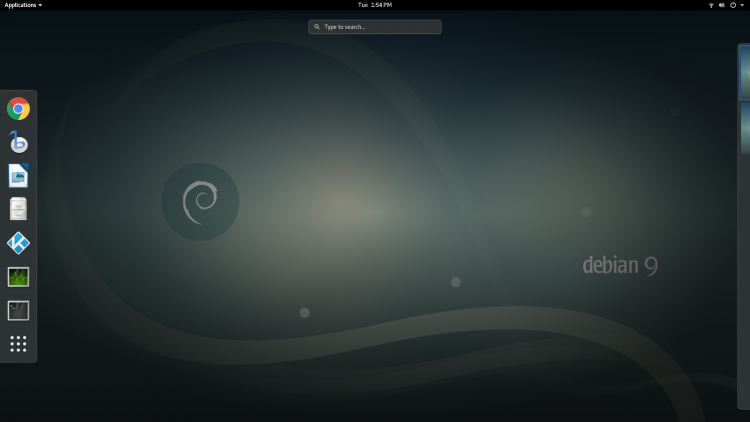
Task: Open the Beaker app from the dash
Action: point(18,143)
